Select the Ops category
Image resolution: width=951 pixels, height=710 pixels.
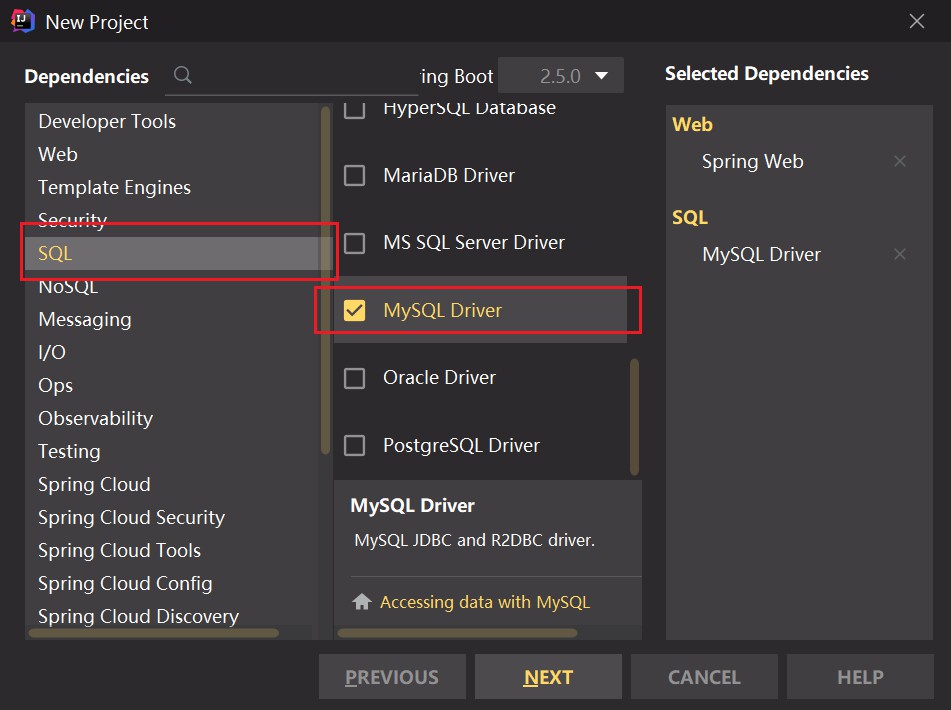[172, 386]
